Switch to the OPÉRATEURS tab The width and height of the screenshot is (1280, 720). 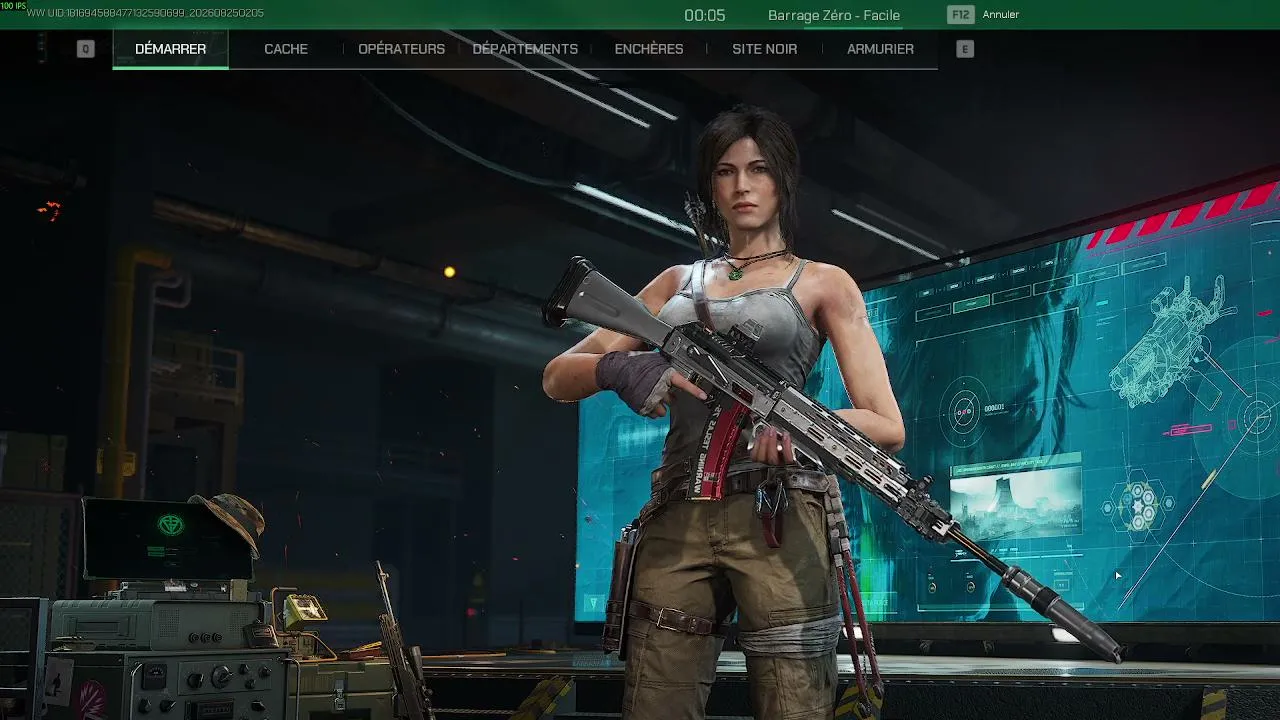coord(401,49)
